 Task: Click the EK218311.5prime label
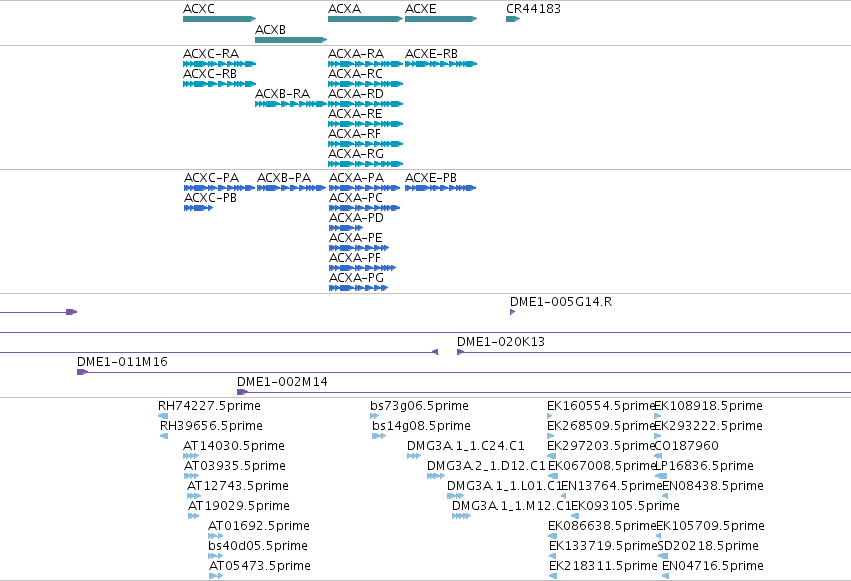coord(604,566)
